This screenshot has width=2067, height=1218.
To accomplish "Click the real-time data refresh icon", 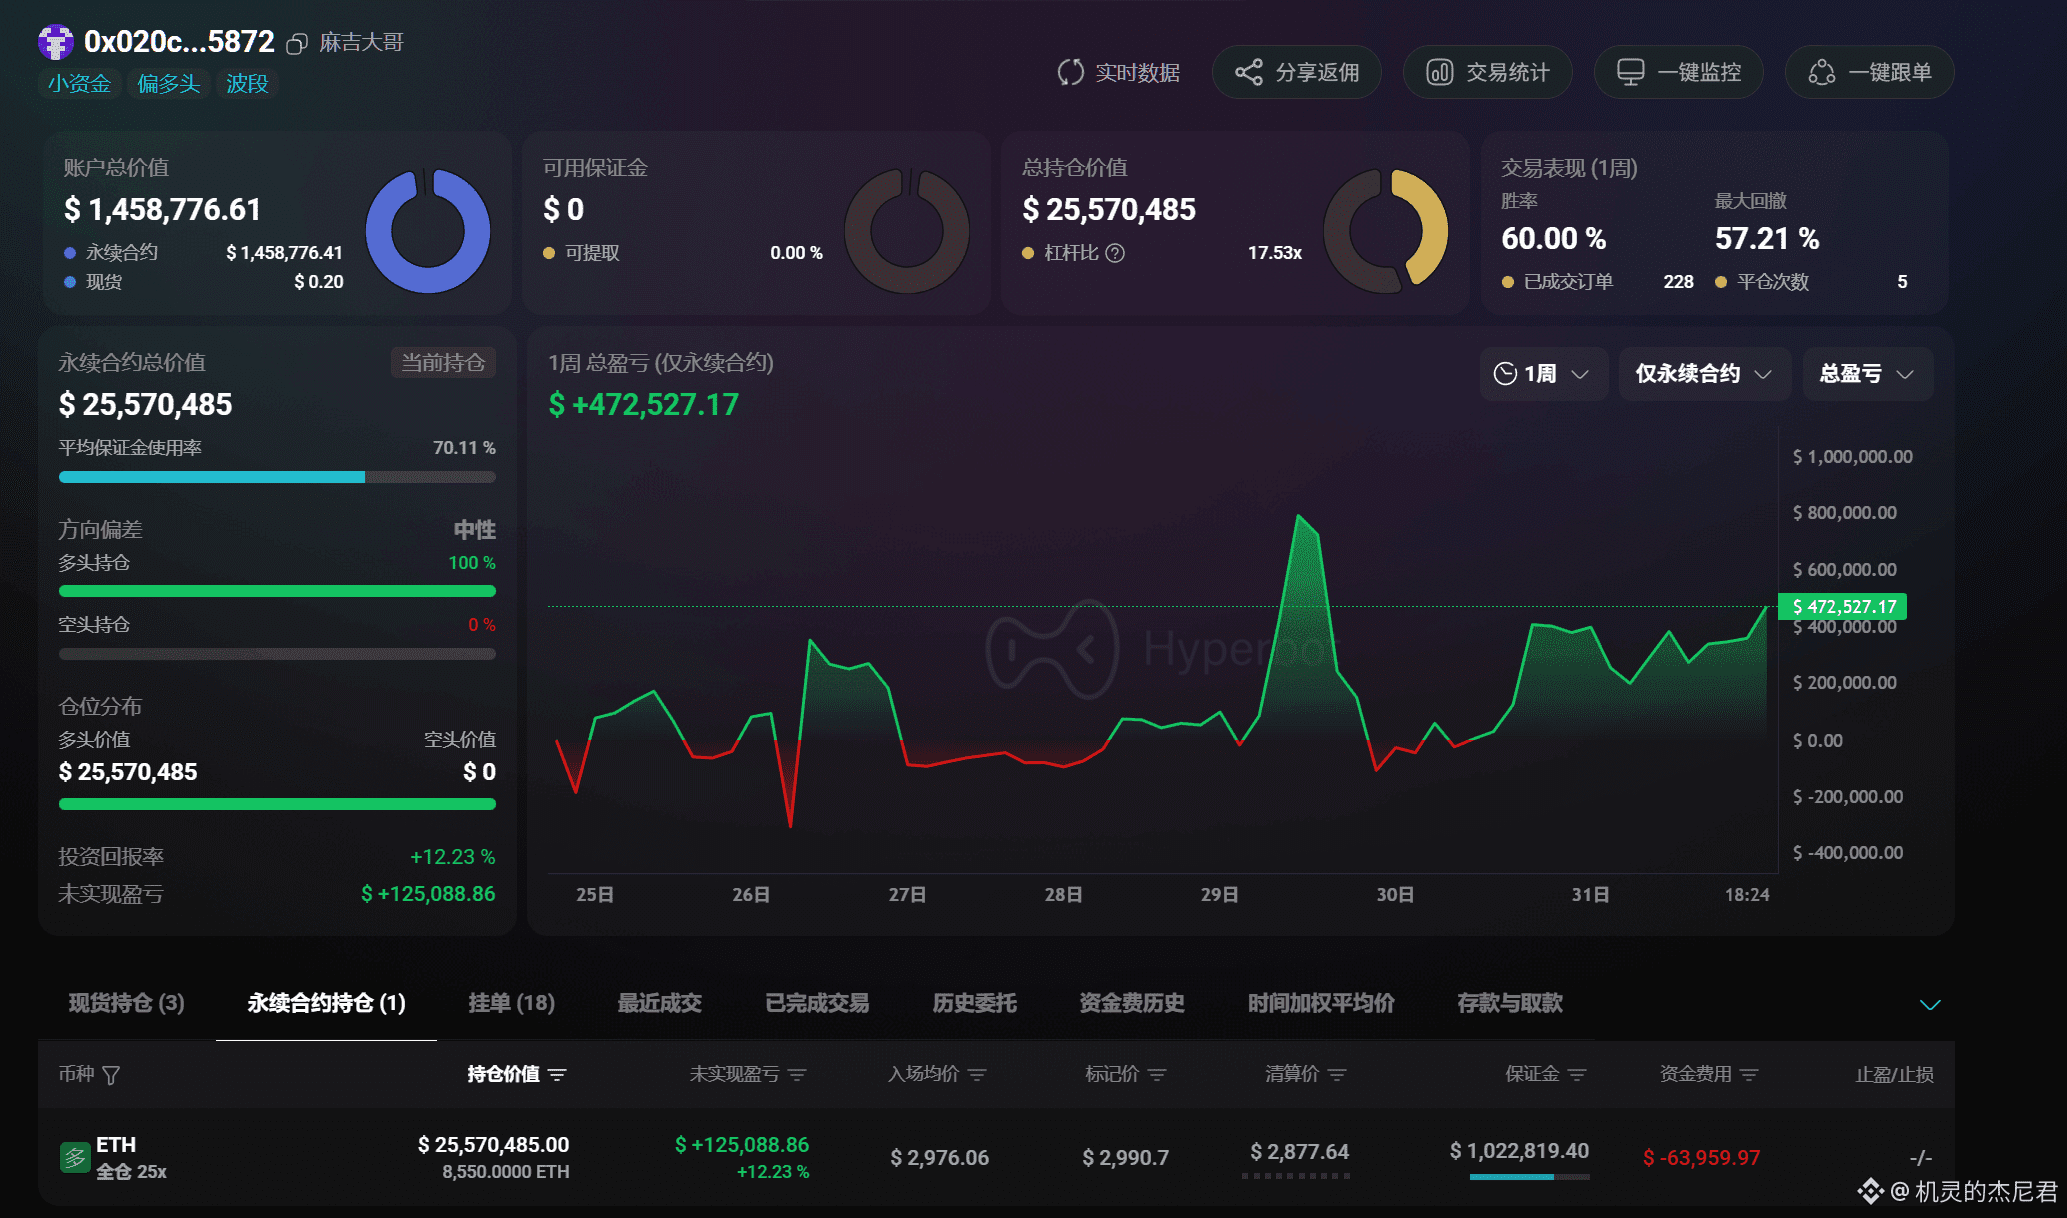I will tap(1070, 72).
